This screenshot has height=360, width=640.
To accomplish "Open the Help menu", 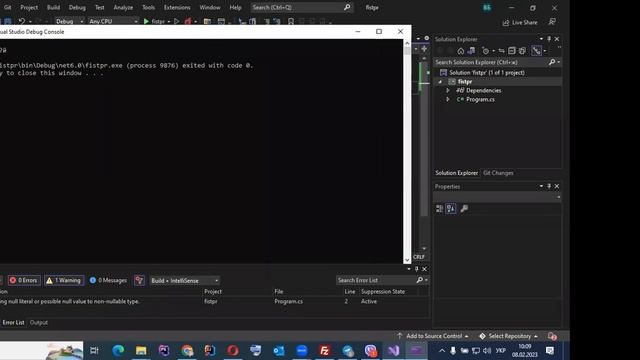I will (236, 7).
